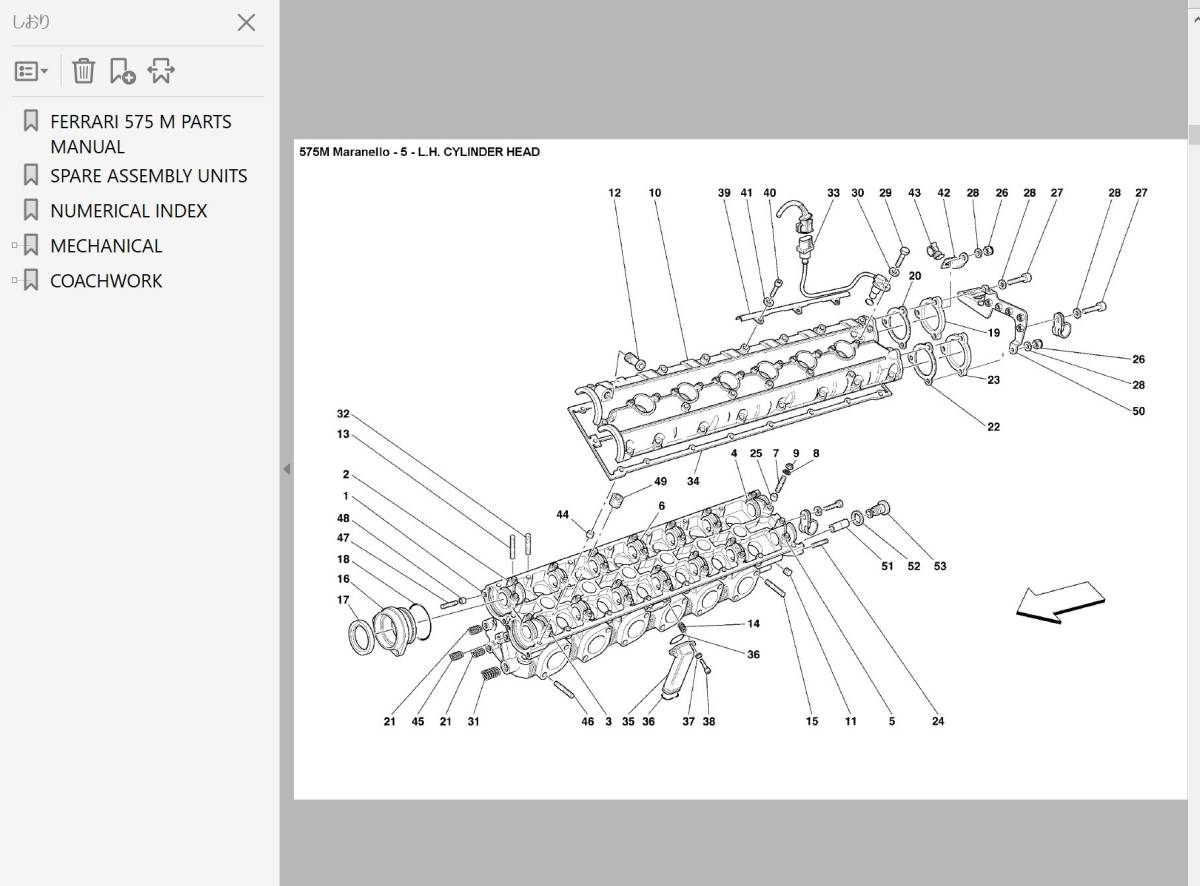The height and width of the screenshot is (886, 1200).
Task: Click part number 17 in the diagram
Action: pos(343,600)
